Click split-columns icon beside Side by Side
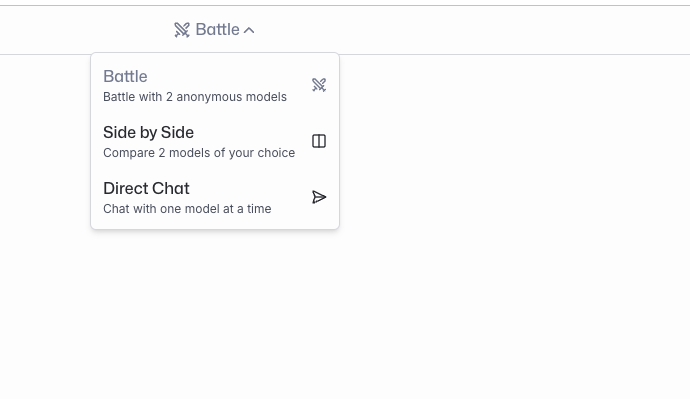This screenshot has width=690, height=399. [319, 141]
